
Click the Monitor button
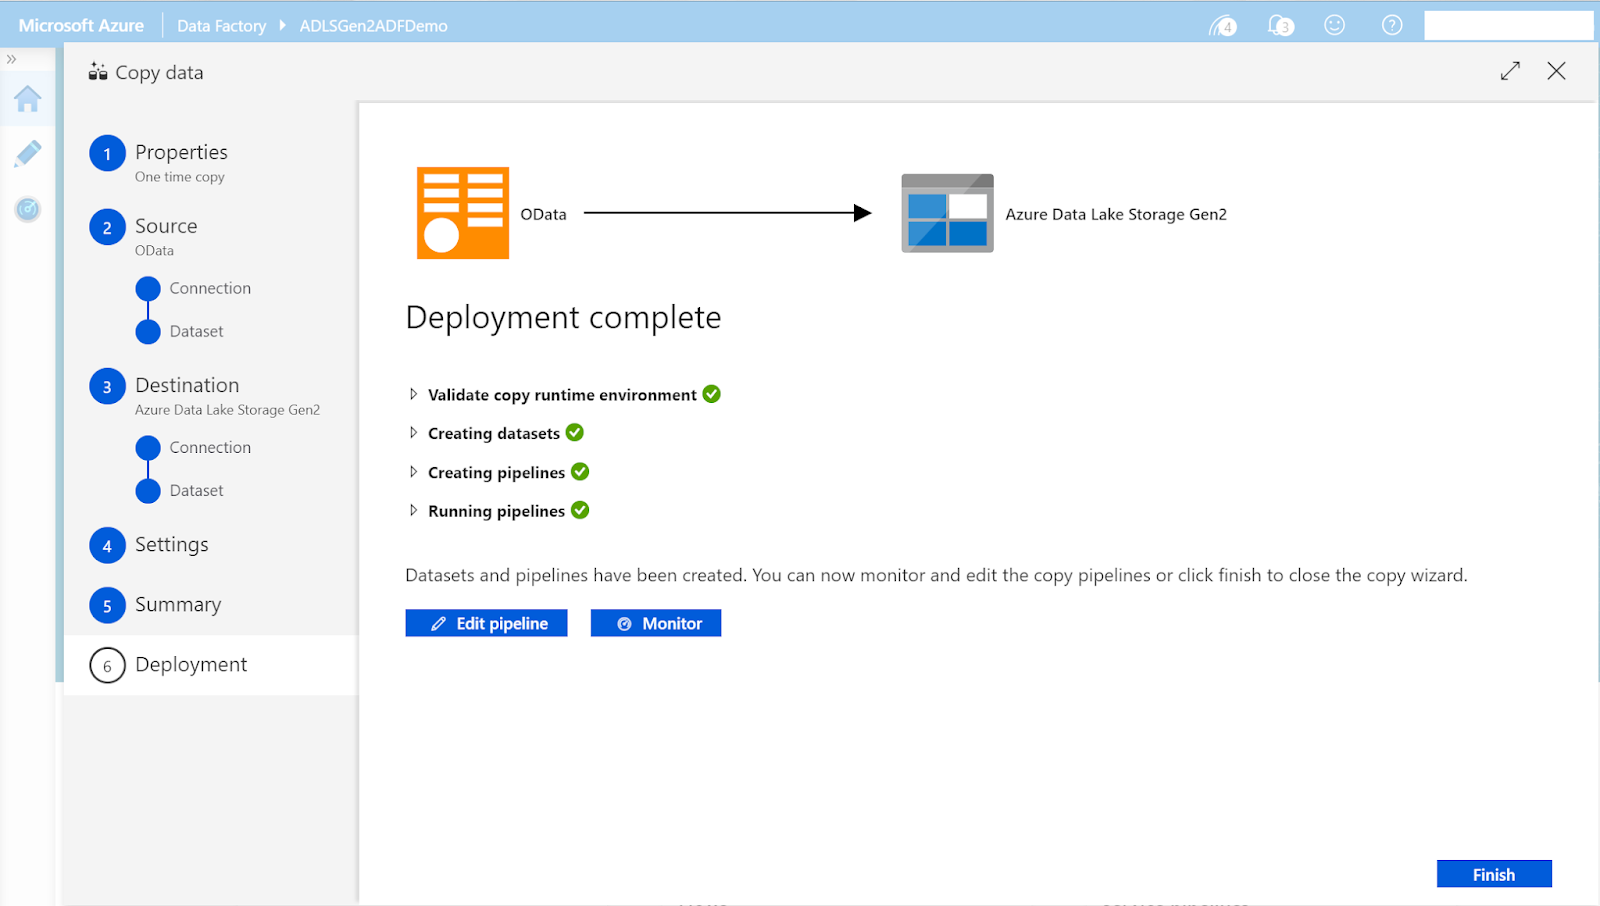click(655, 622)
